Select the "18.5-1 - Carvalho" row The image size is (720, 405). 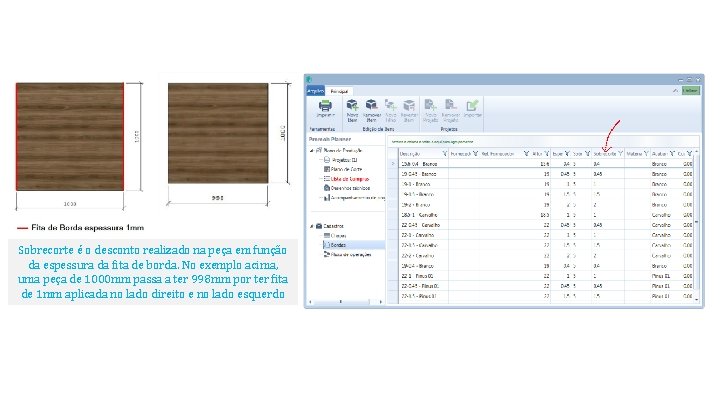546,215
